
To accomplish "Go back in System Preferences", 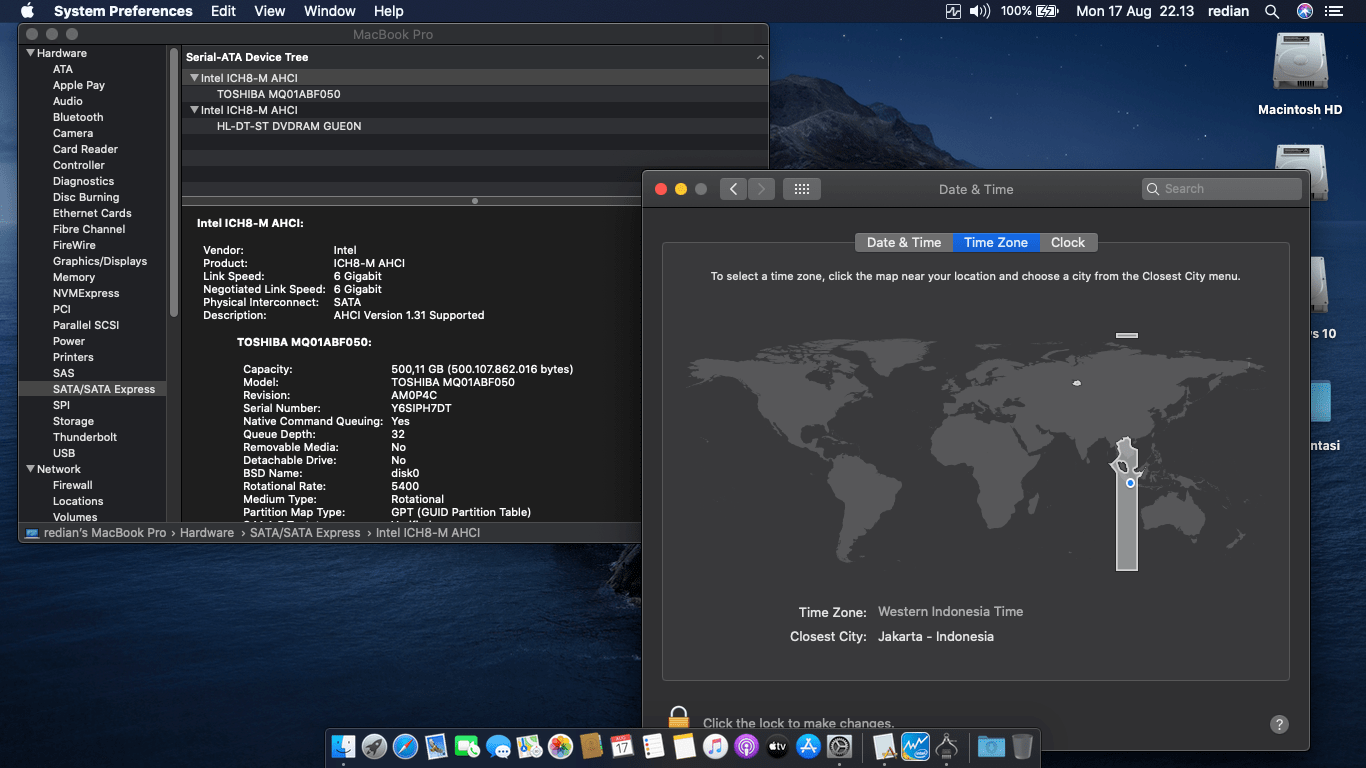I will [x=733, y=189].
